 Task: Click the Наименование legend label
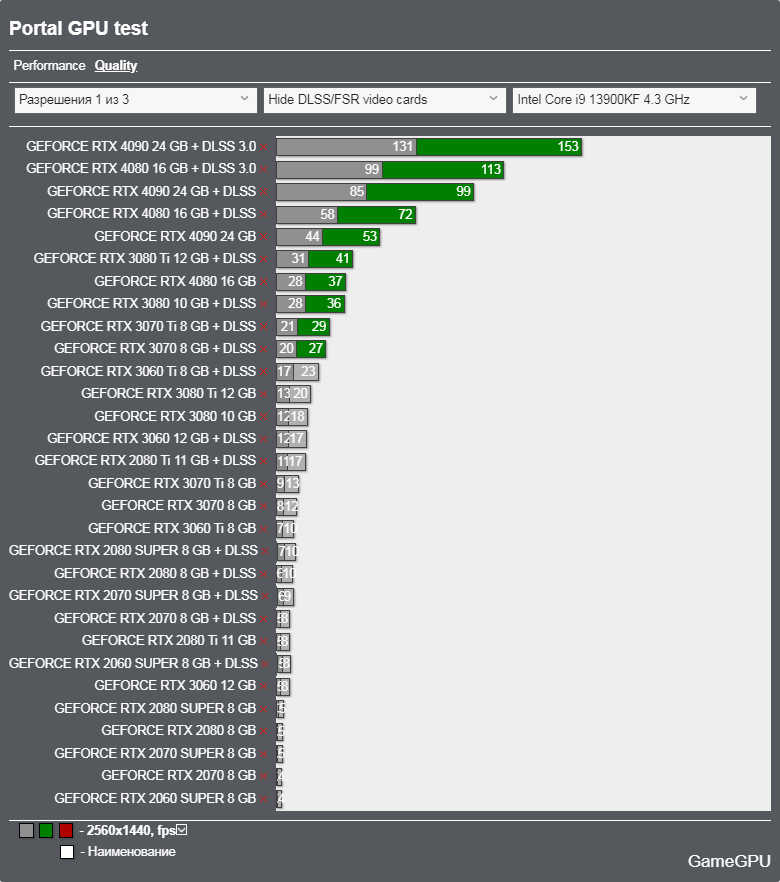click(132, 852)
